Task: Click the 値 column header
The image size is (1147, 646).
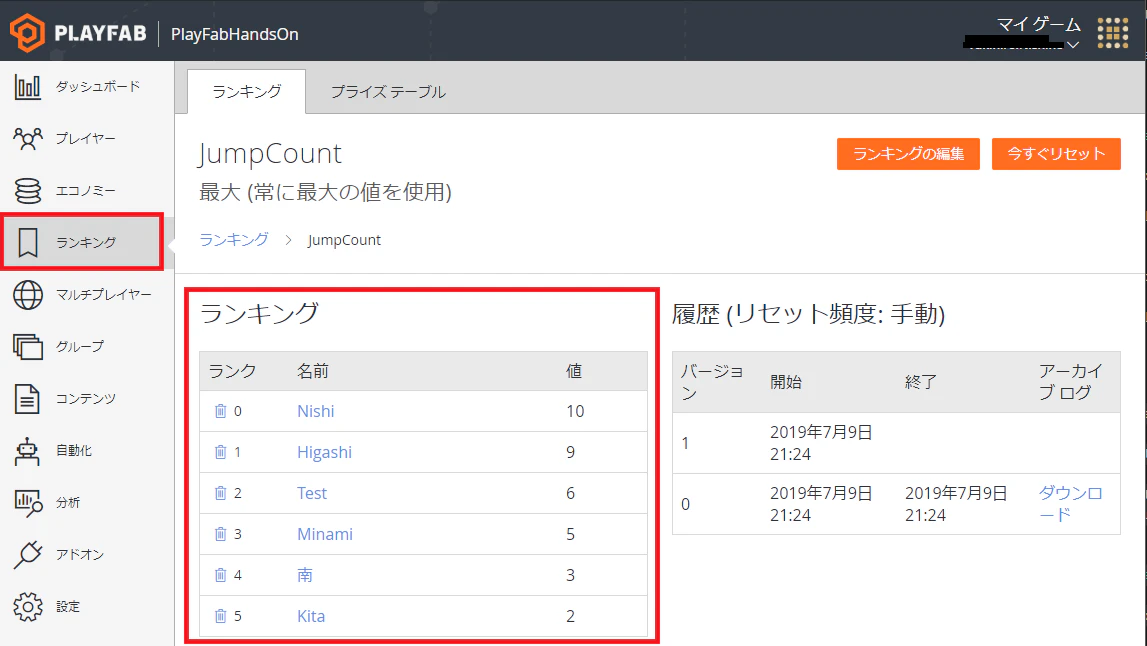Action: coord(574,371)
